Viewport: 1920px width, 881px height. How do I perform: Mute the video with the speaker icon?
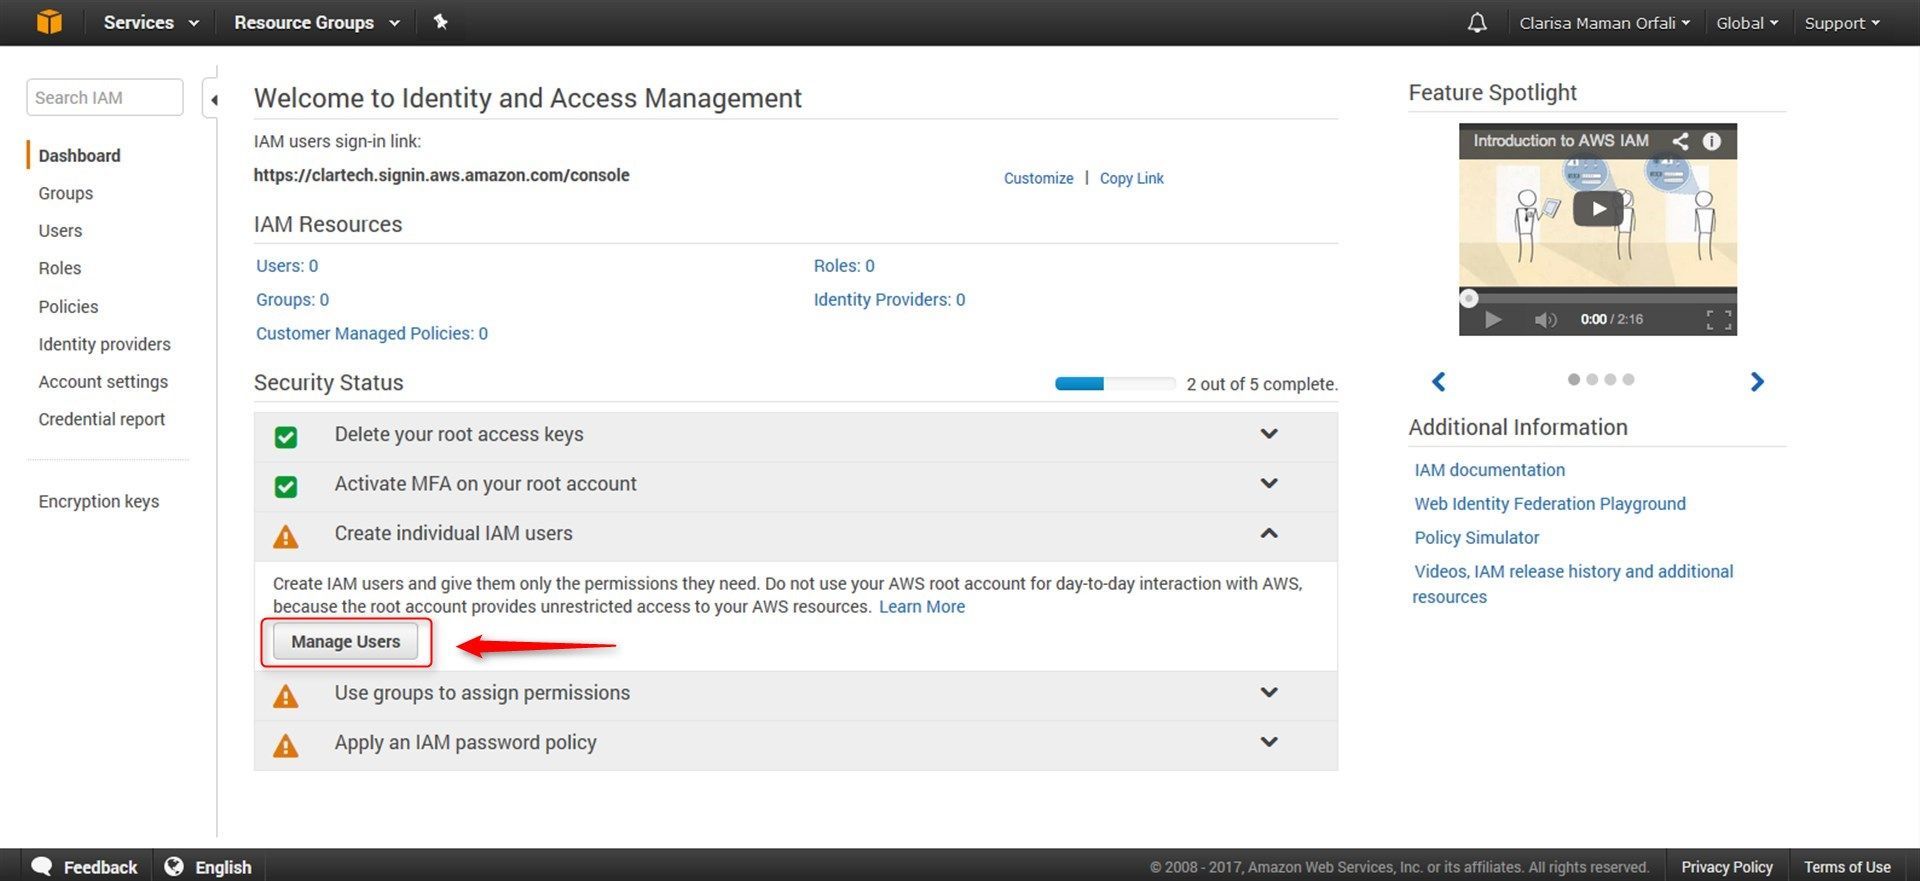[1545, 319]
